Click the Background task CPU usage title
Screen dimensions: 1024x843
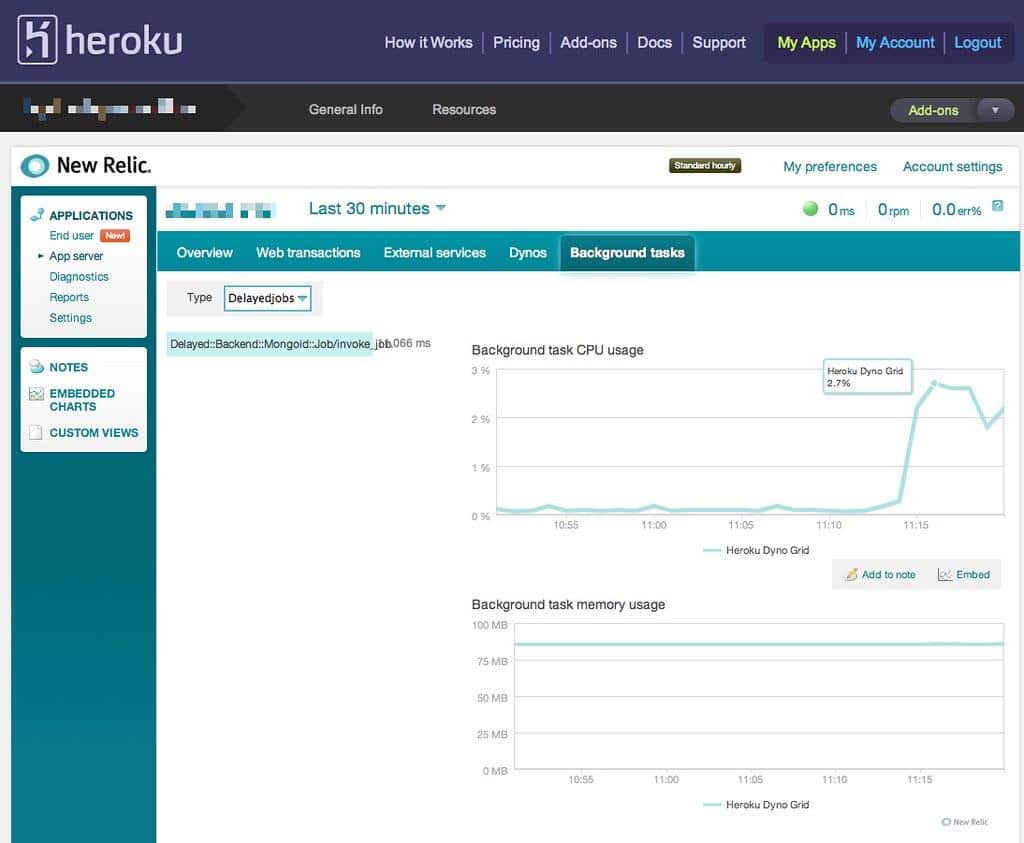tap(557, 350)
